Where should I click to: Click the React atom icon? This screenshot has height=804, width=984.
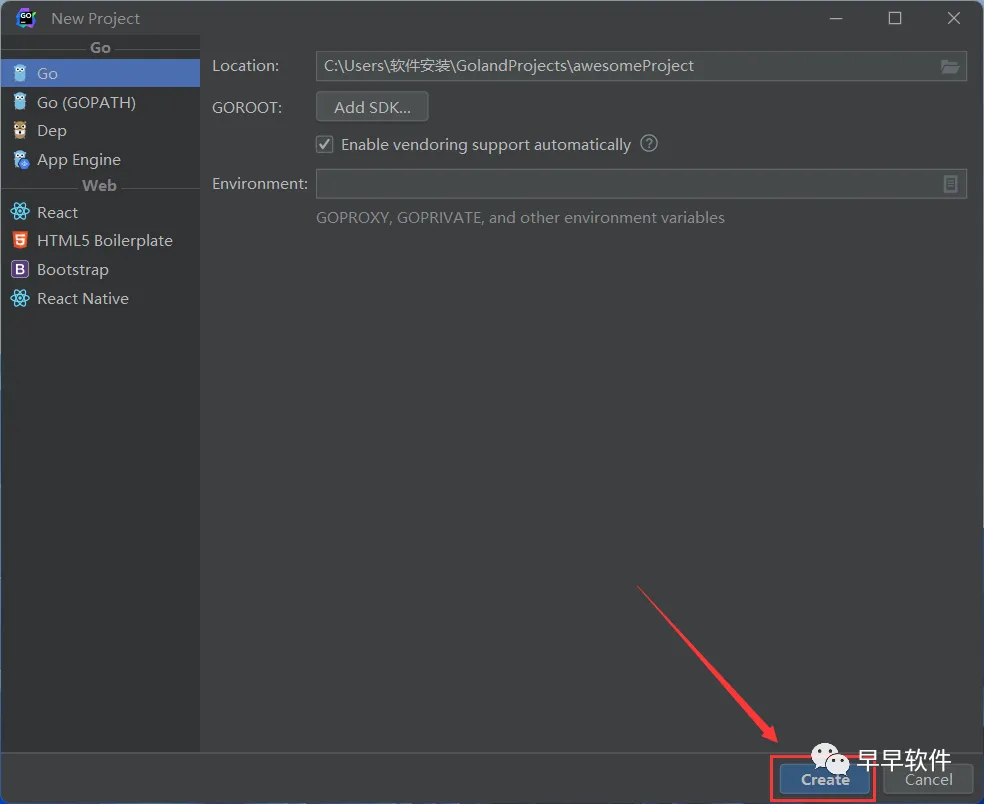(20, 212)
